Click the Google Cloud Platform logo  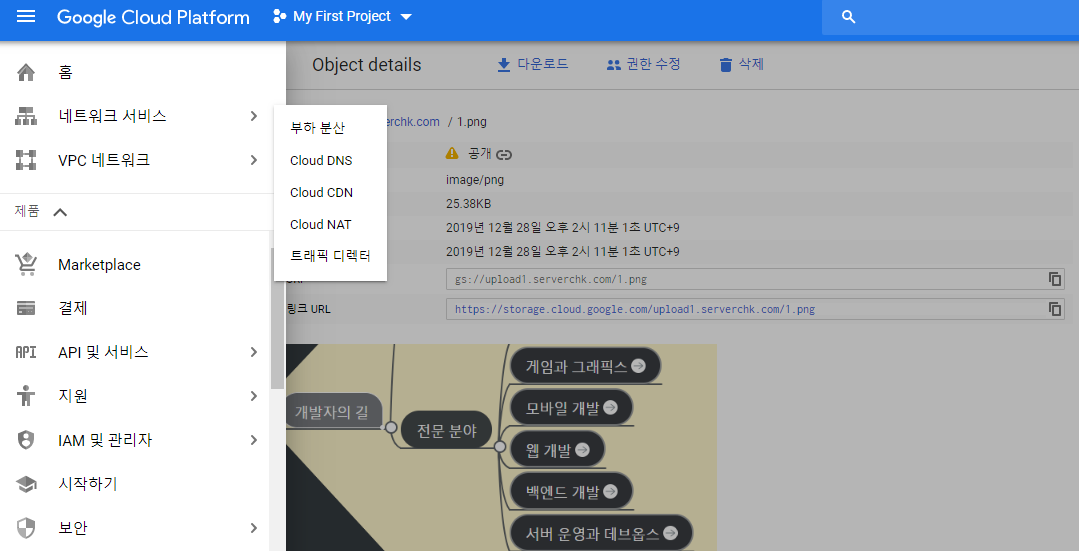(x=153, y=17)
